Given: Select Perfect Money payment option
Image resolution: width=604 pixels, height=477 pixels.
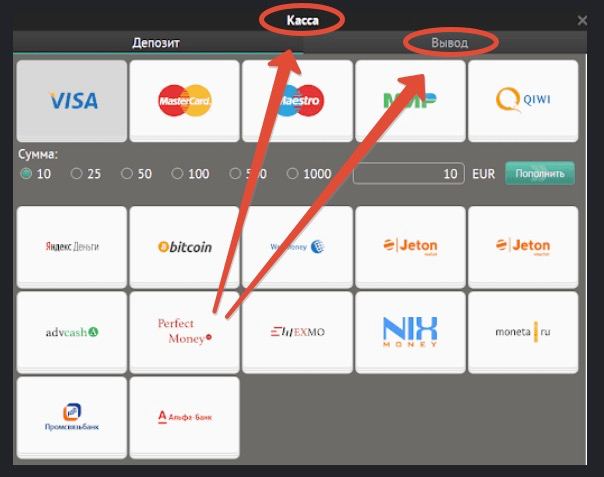Looking at the screenshot, I should 185,332.
